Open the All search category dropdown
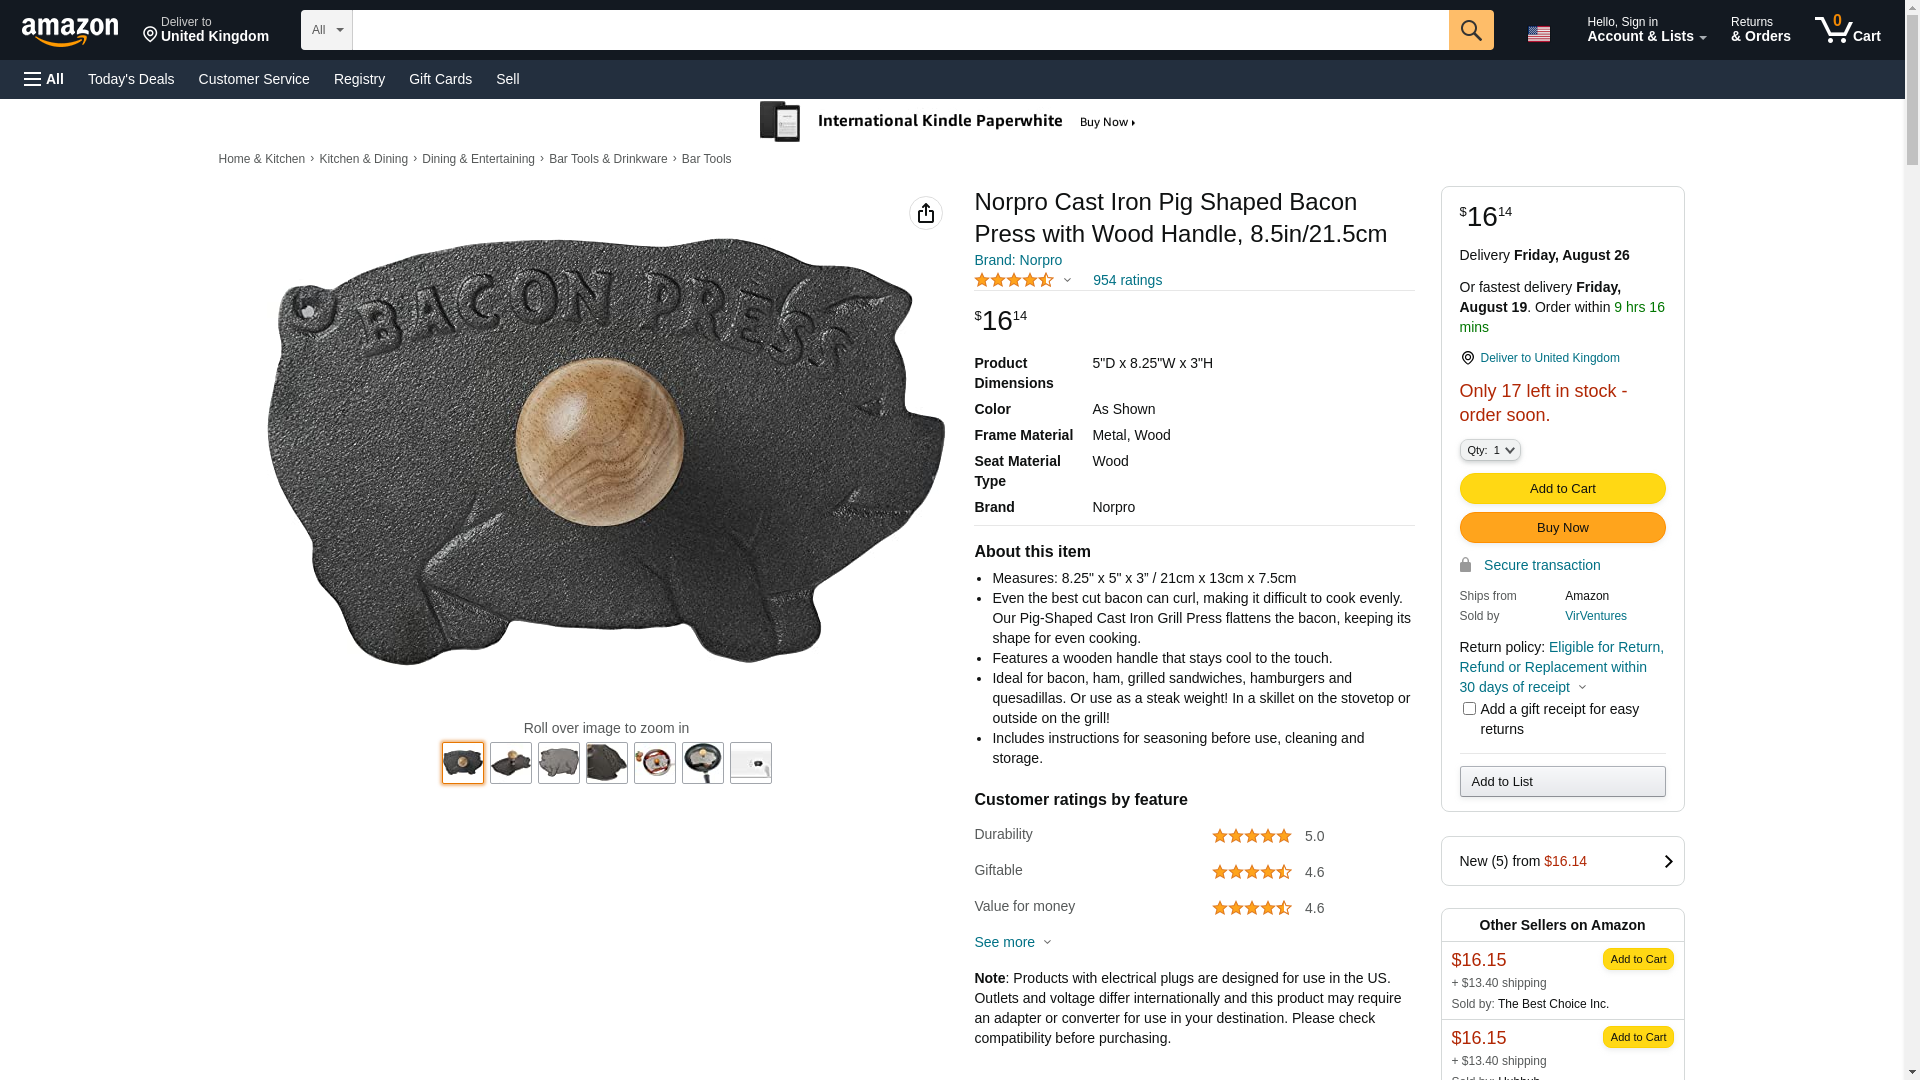 coord(327,30)
